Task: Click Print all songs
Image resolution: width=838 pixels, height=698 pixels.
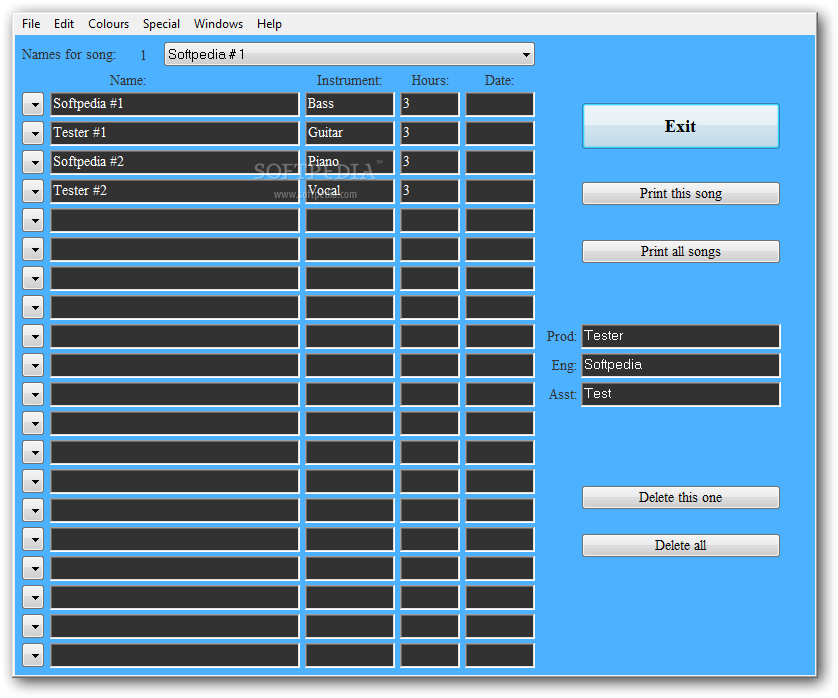Action: pyautogui.click(x=680, y=252)
